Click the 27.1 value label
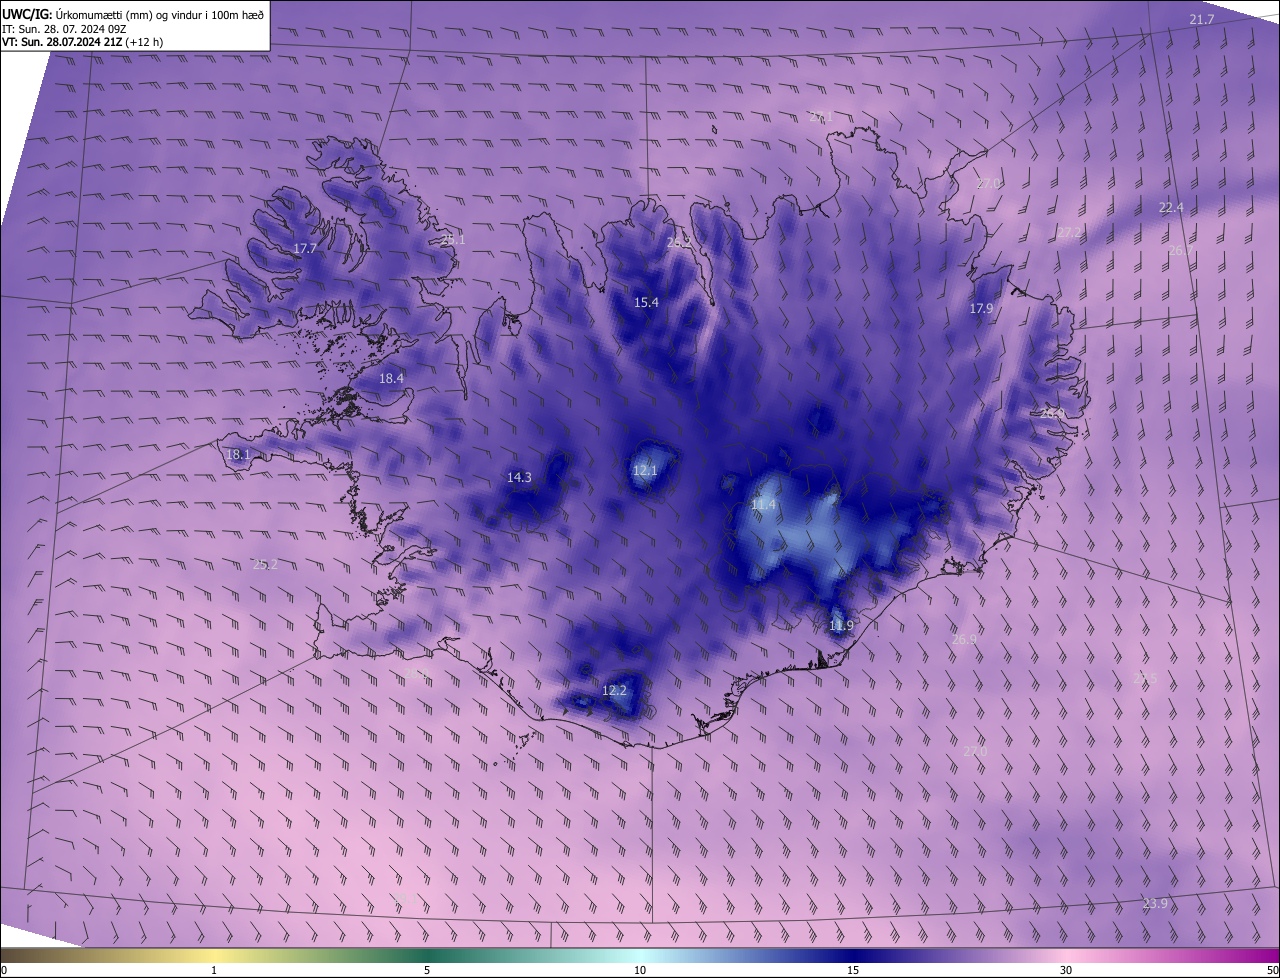The width and height of the screenshot is (1280, 978). (820, 117)
